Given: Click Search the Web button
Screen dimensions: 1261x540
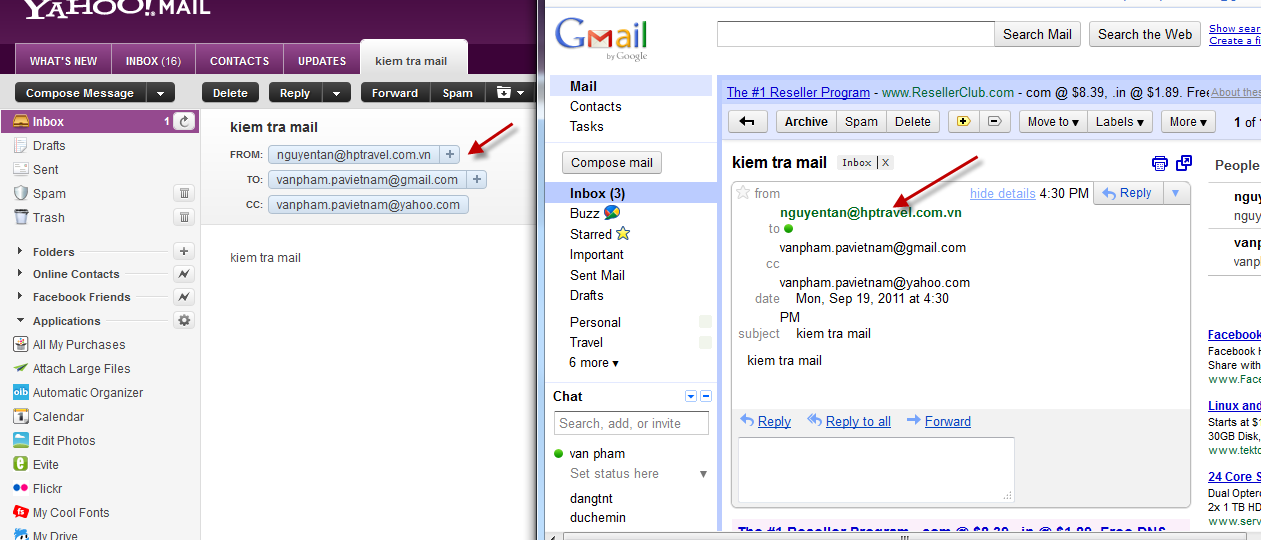Looking at the screenshot, I should tap(1145, 34).
